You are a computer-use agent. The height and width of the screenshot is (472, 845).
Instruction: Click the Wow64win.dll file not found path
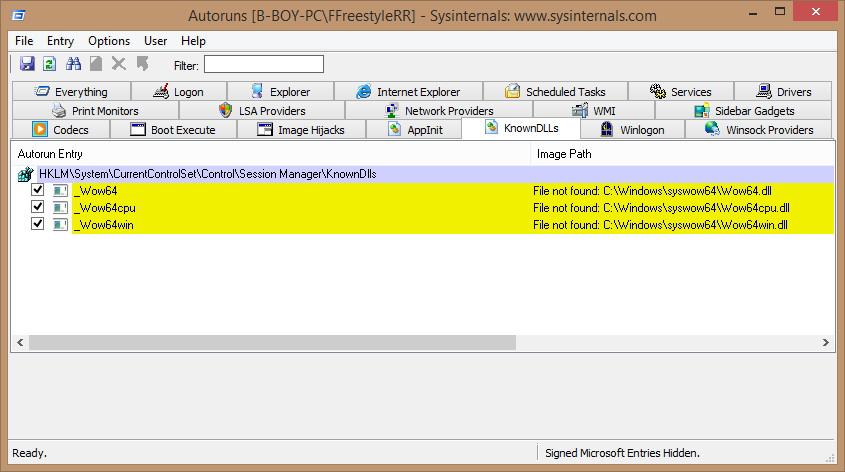(x=660, y=225)
